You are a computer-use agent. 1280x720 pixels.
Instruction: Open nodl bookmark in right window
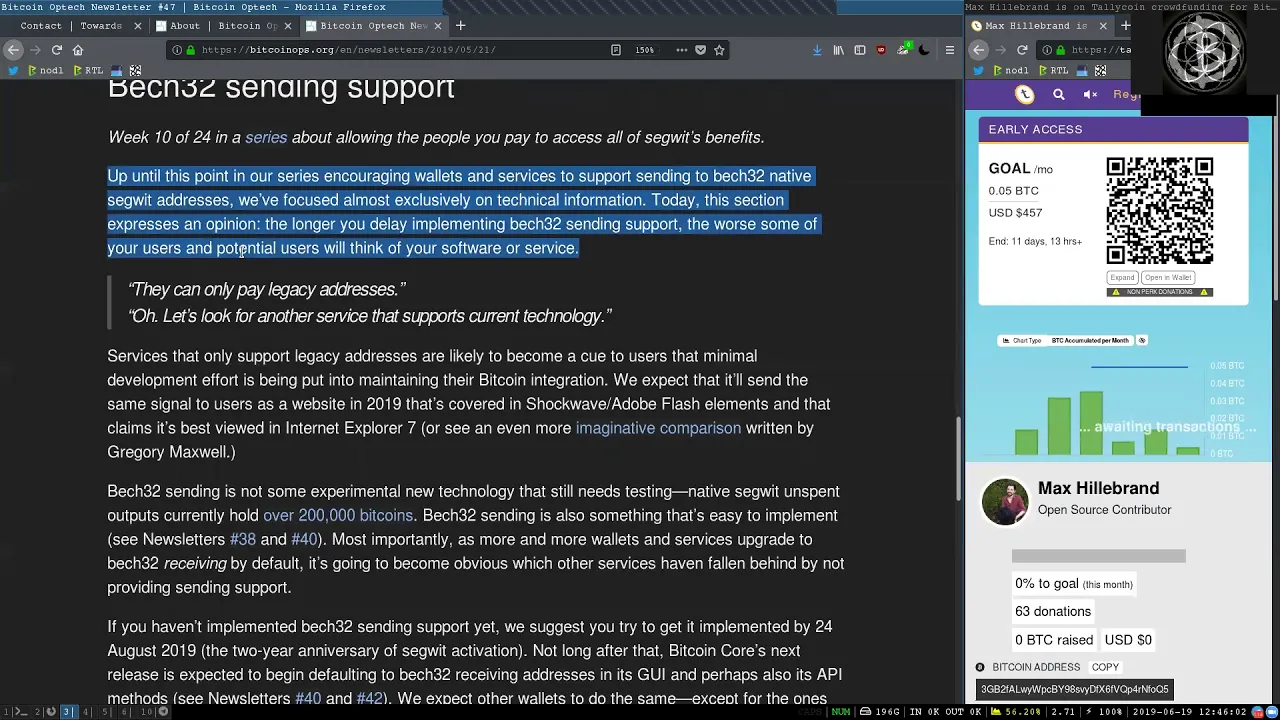[1011, 71]
